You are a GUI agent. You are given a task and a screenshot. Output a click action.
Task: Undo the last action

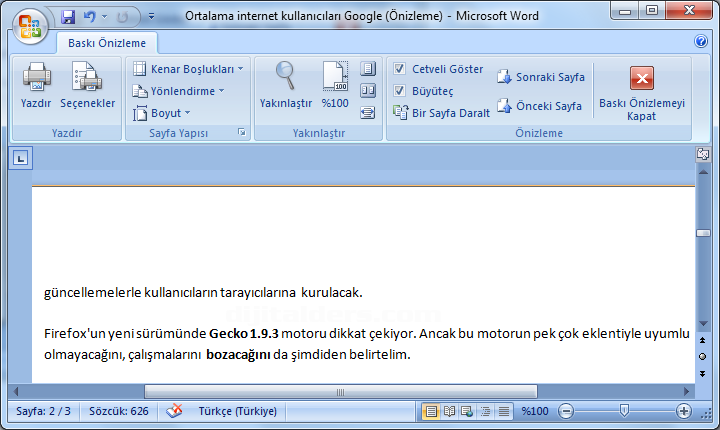tap(90, 17)
